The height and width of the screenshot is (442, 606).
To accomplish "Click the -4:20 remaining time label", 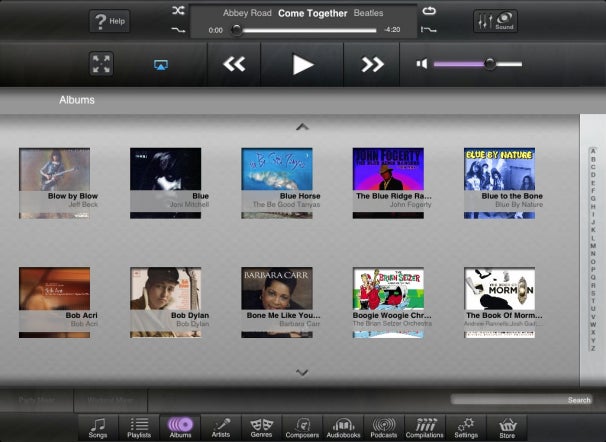I will [392, 30].
